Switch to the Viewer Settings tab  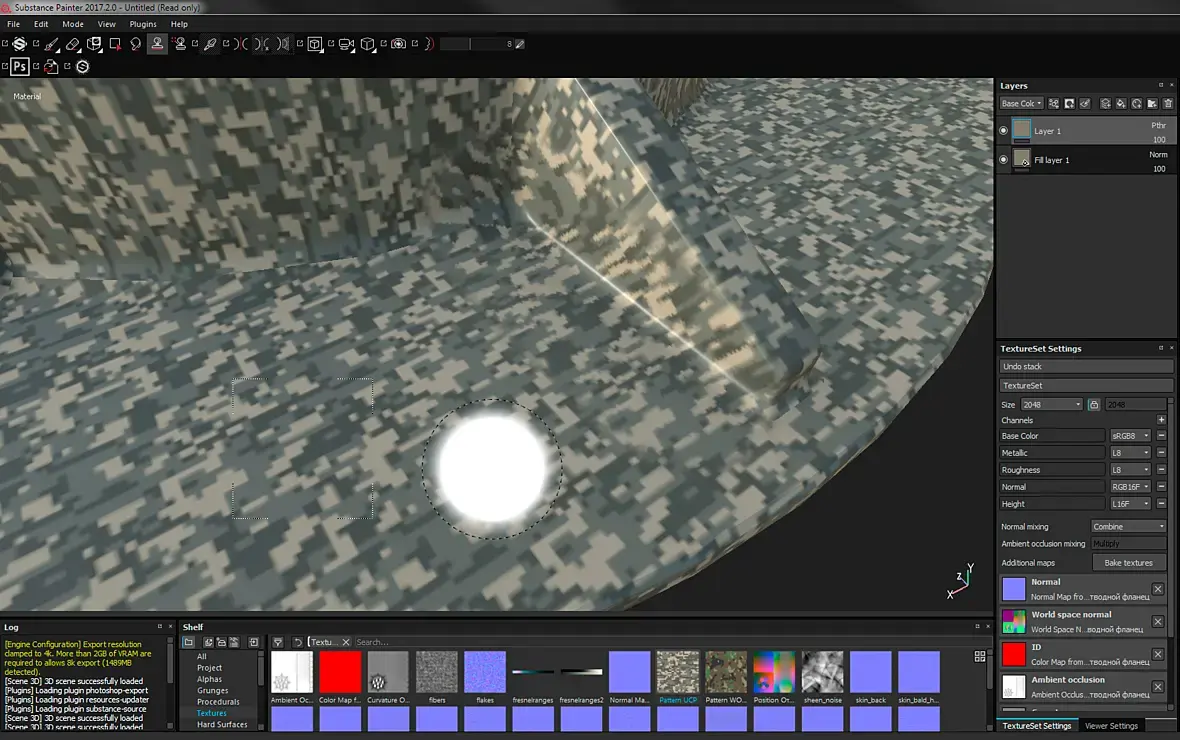1111,726
